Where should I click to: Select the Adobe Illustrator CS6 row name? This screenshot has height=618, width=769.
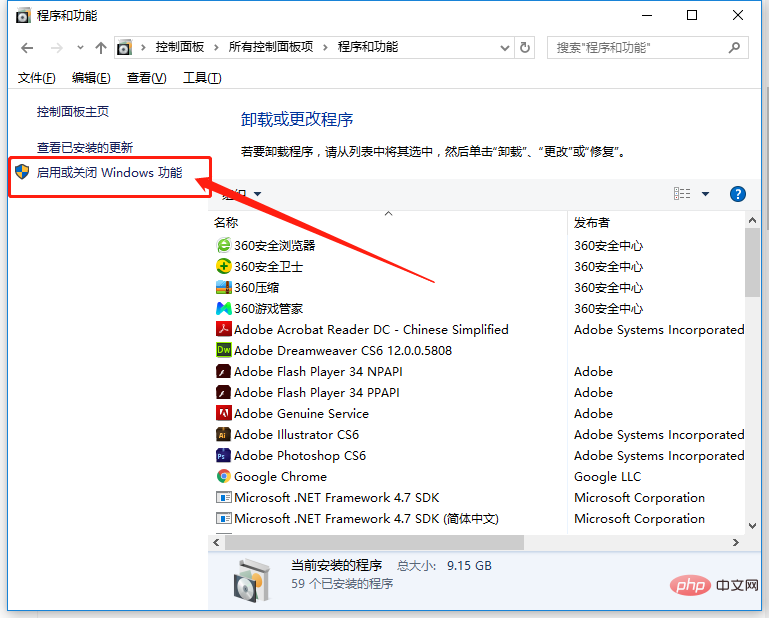(x=296, y=434)
